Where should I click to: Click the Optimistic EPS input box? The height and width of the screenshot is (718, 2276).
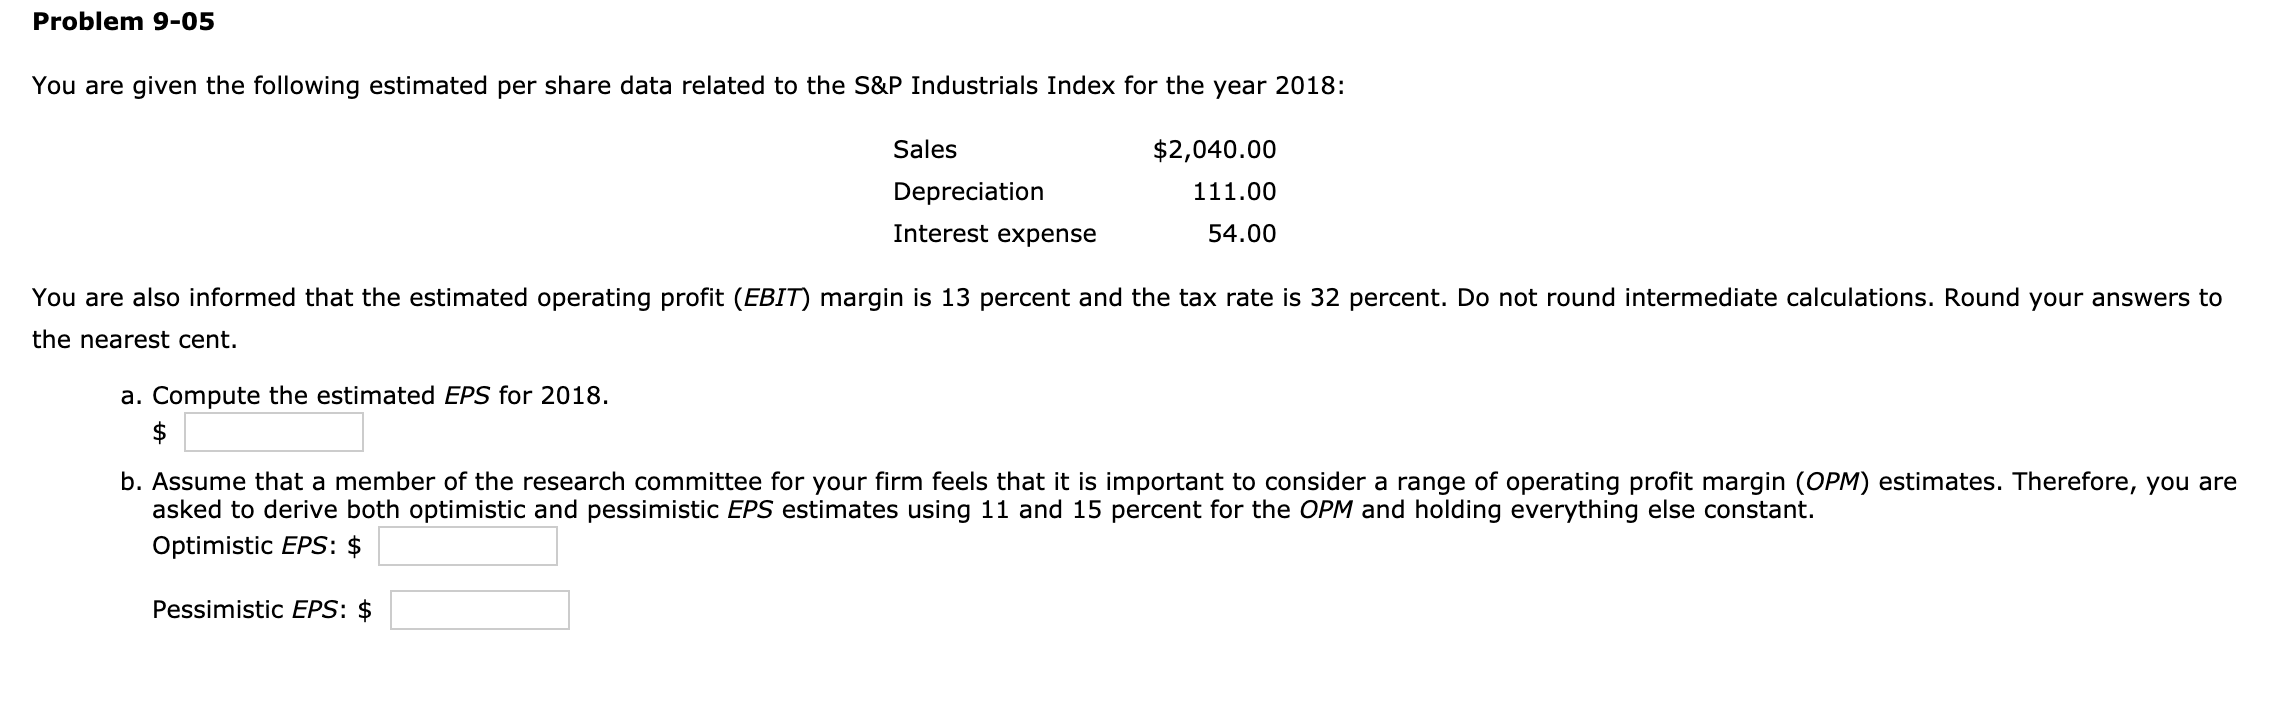coord(467,546)
